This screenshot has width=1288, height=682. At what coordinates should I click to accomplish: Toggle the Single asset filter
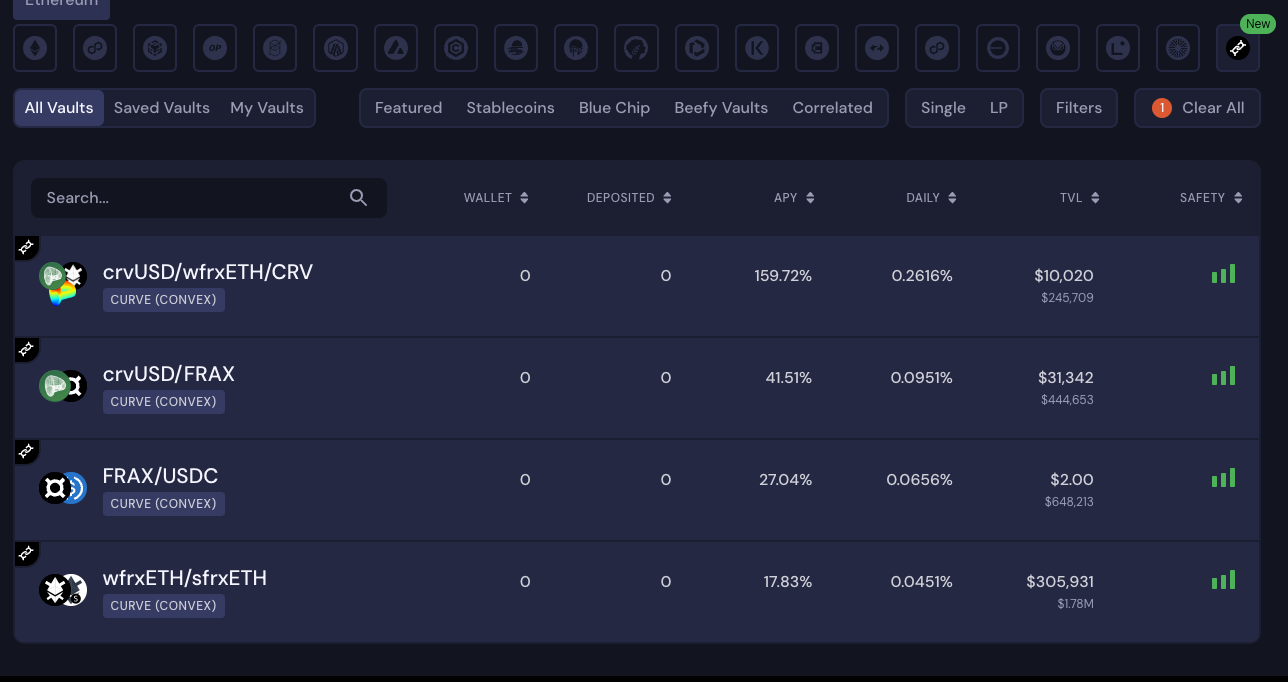point(943,108)
